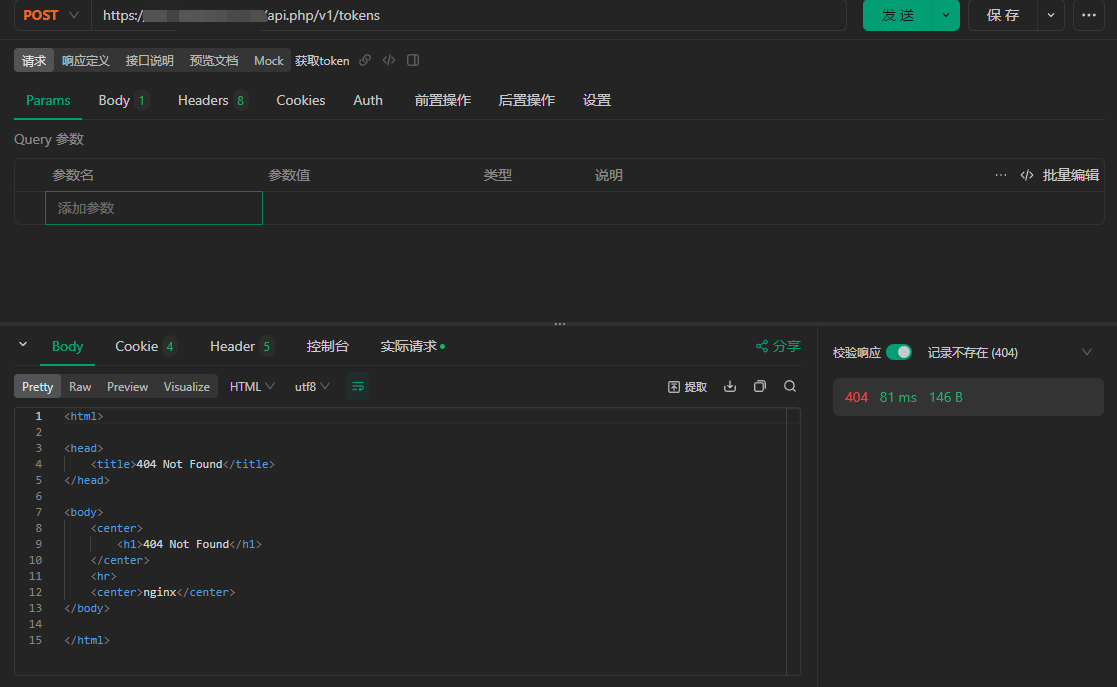Click the 添加参数 parameter name field
The image size is (1117, 687).
(x=154, y=208)
